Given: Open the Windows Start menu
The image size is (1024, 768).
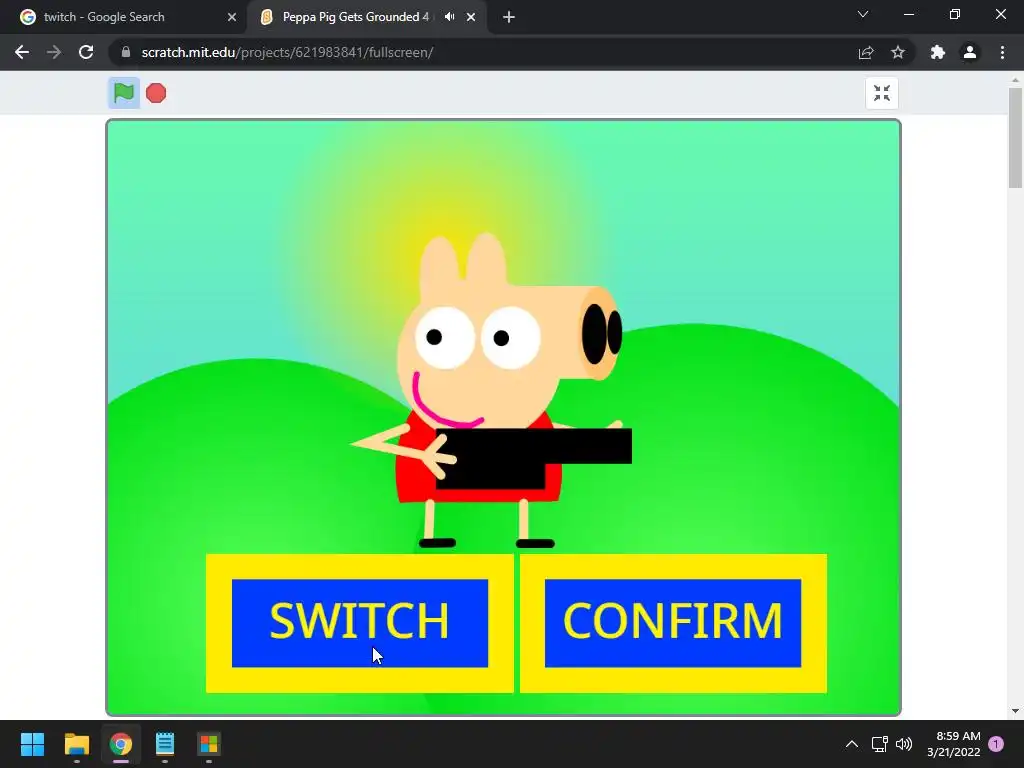Looking at the screenshot, I should tap(32, 744).
